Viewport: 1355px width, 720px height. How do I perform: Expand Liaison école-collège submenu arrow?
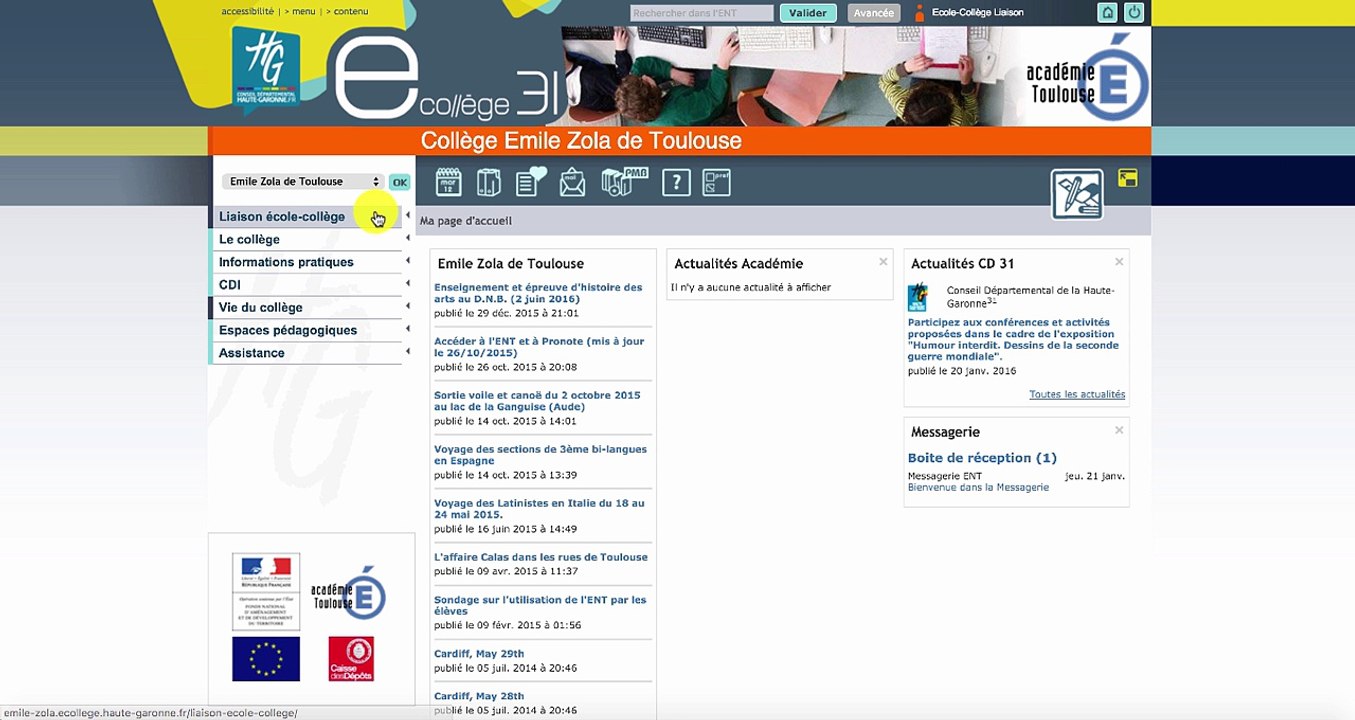pyautogui.click(x=408, y=216)
